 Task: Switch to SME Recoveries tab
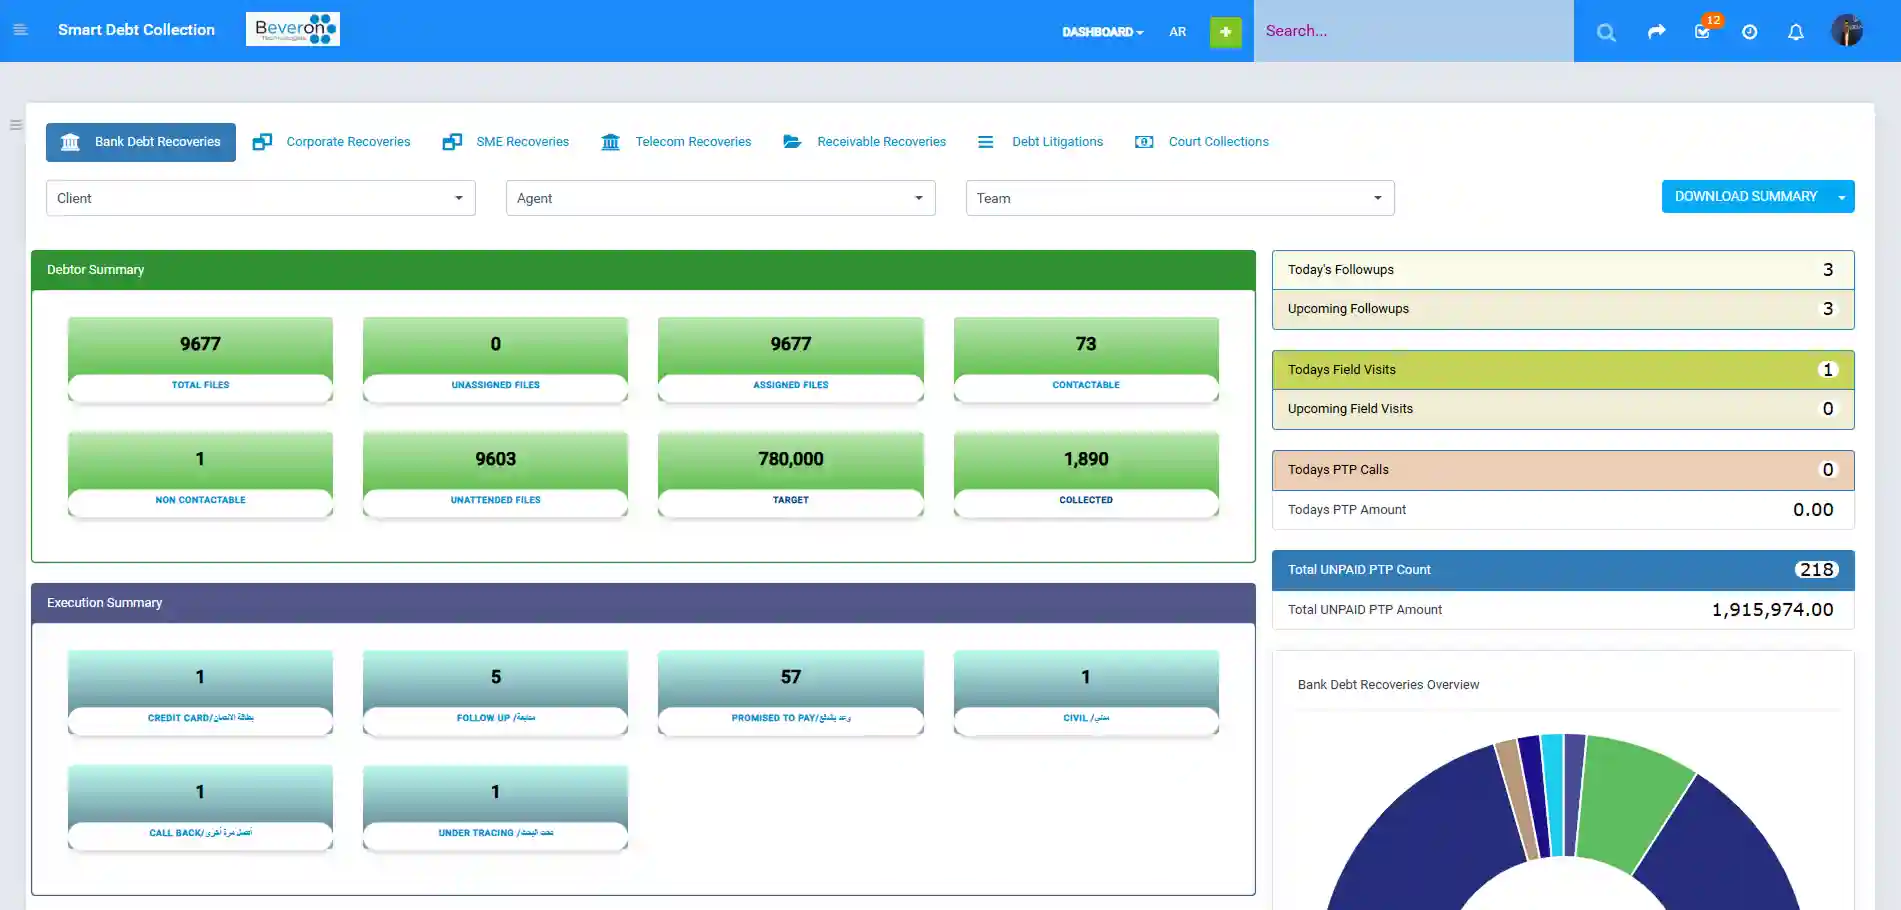(522, 142)
